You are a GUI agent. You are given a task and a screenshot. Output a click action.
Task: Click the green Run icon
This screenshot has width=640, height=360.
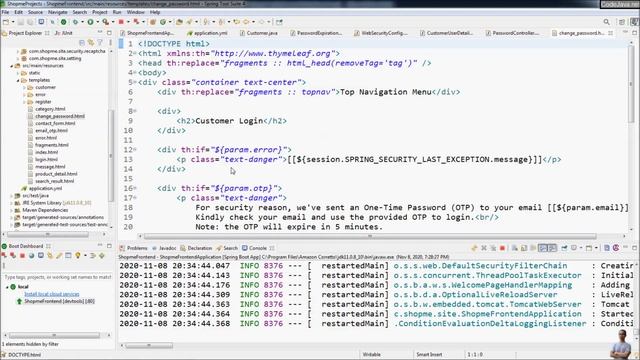click(x=90, y=22)
